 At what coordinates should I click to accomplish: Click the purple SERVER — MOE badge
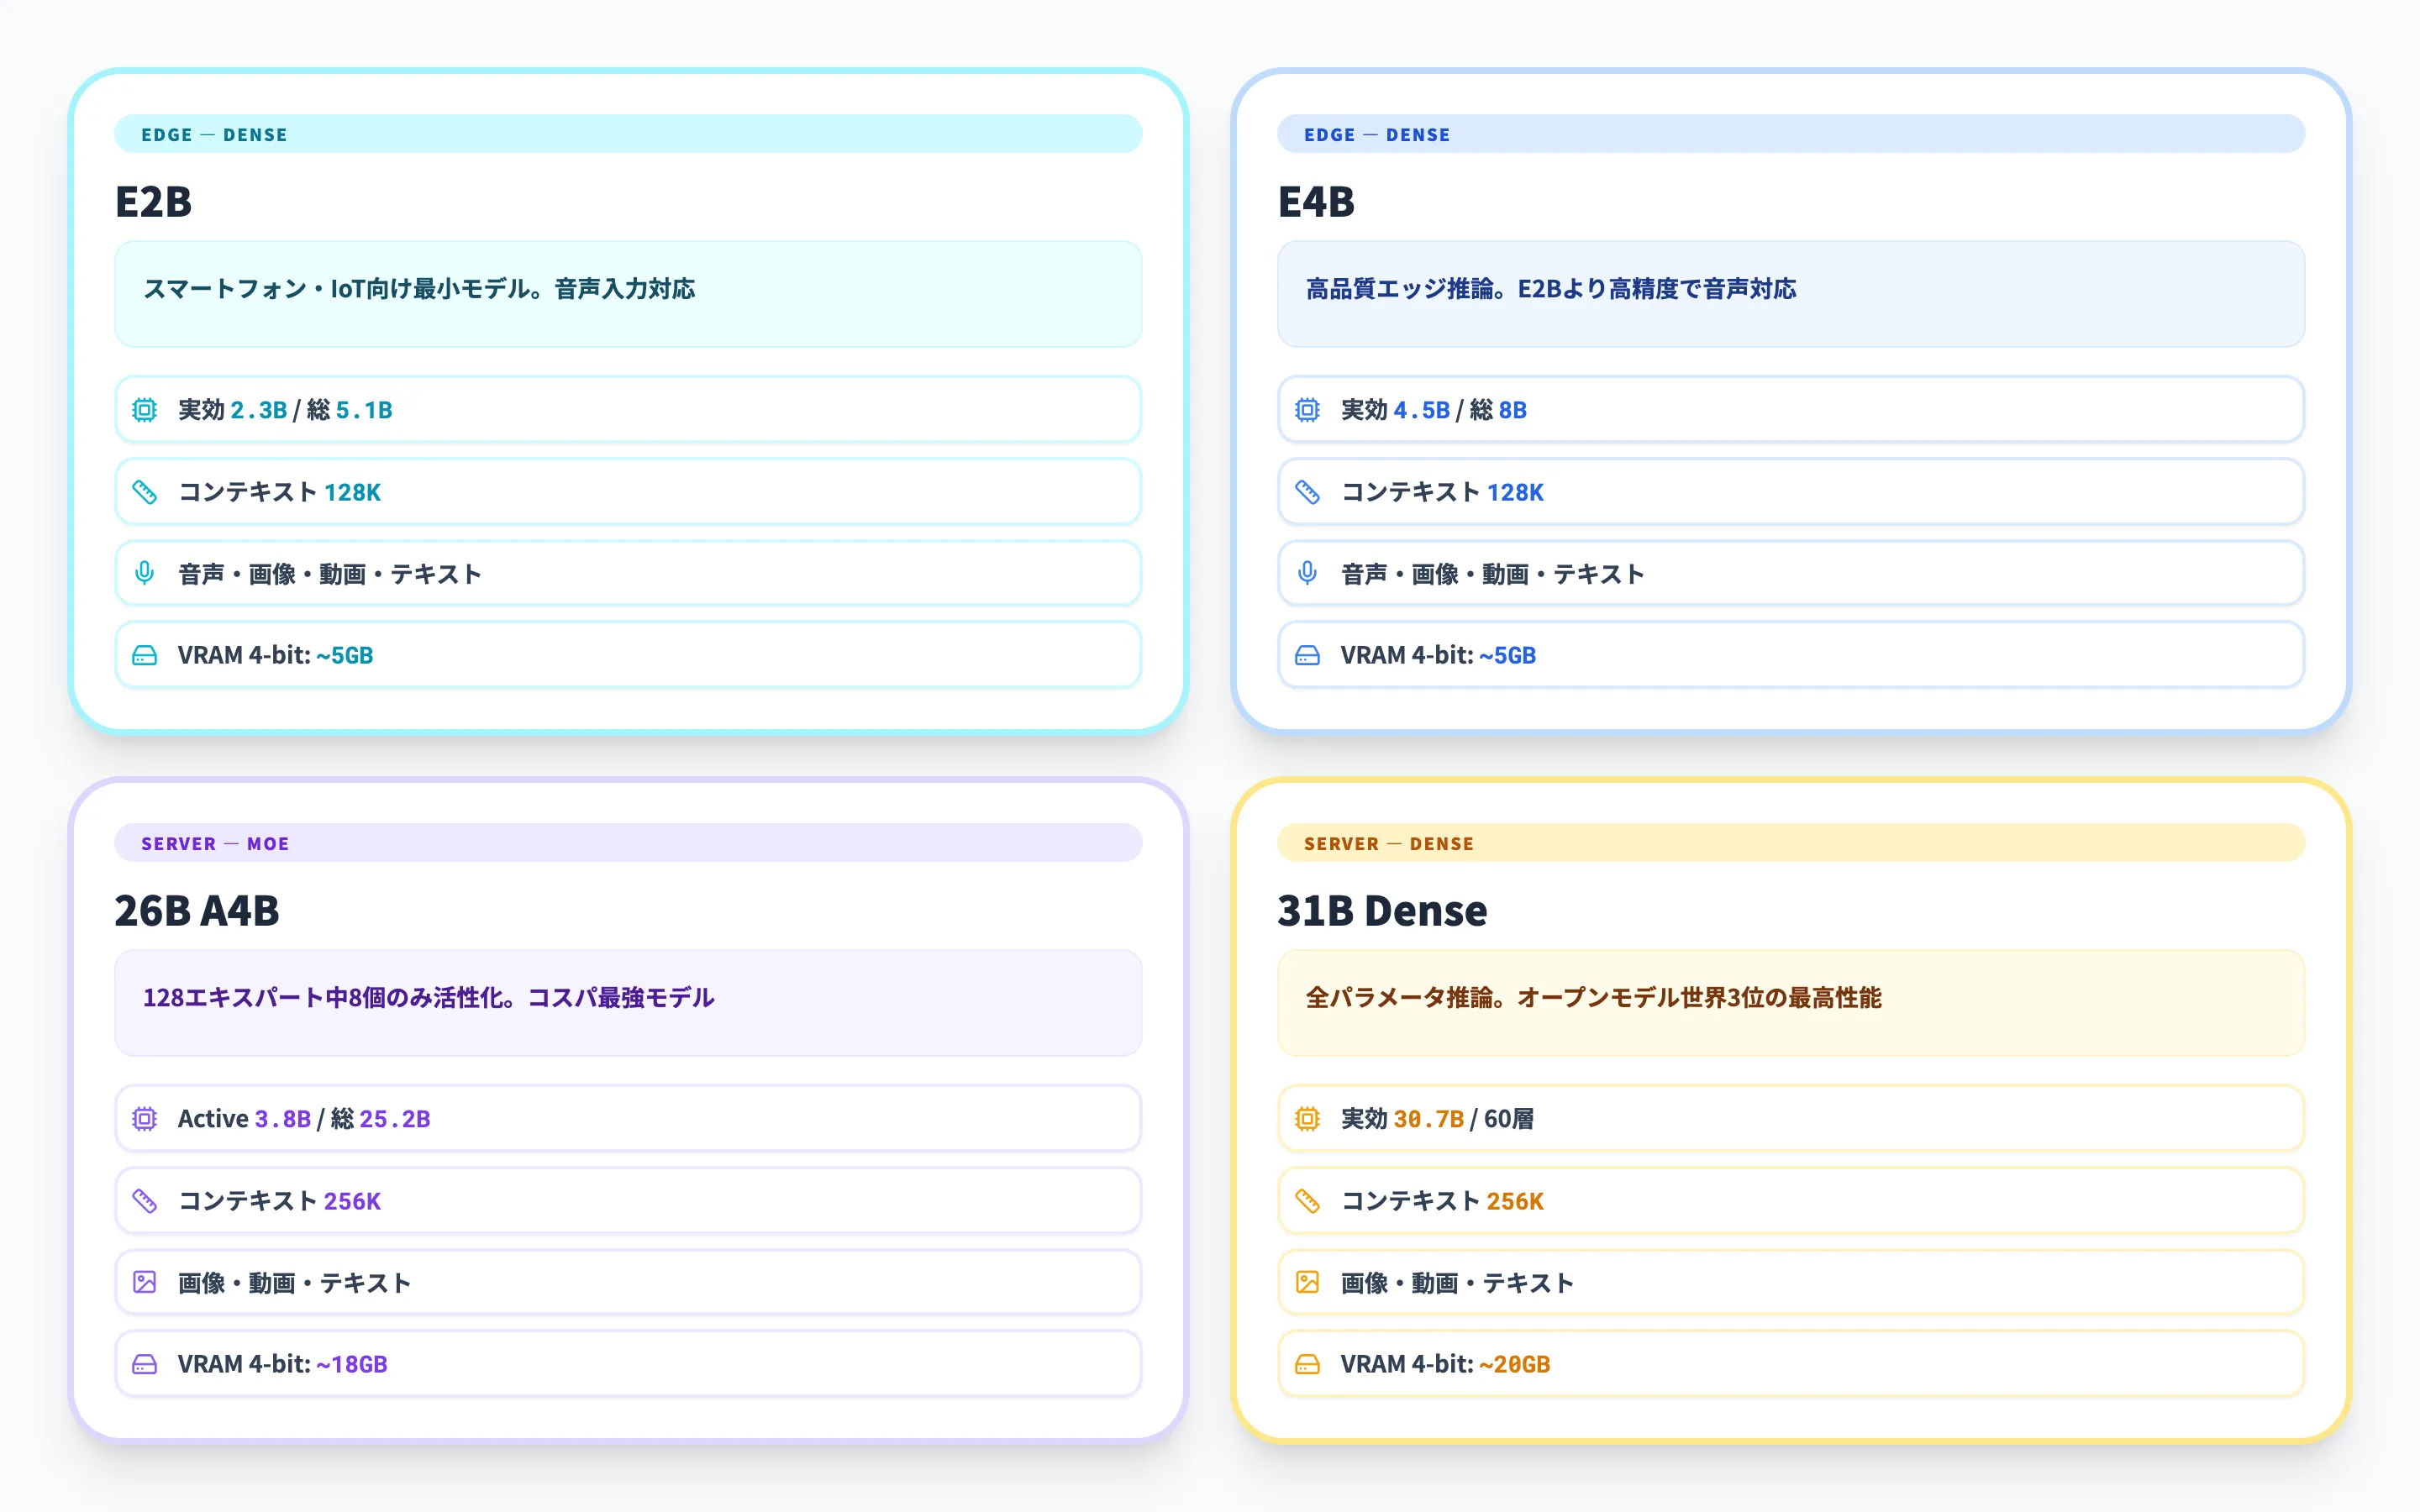628,843
